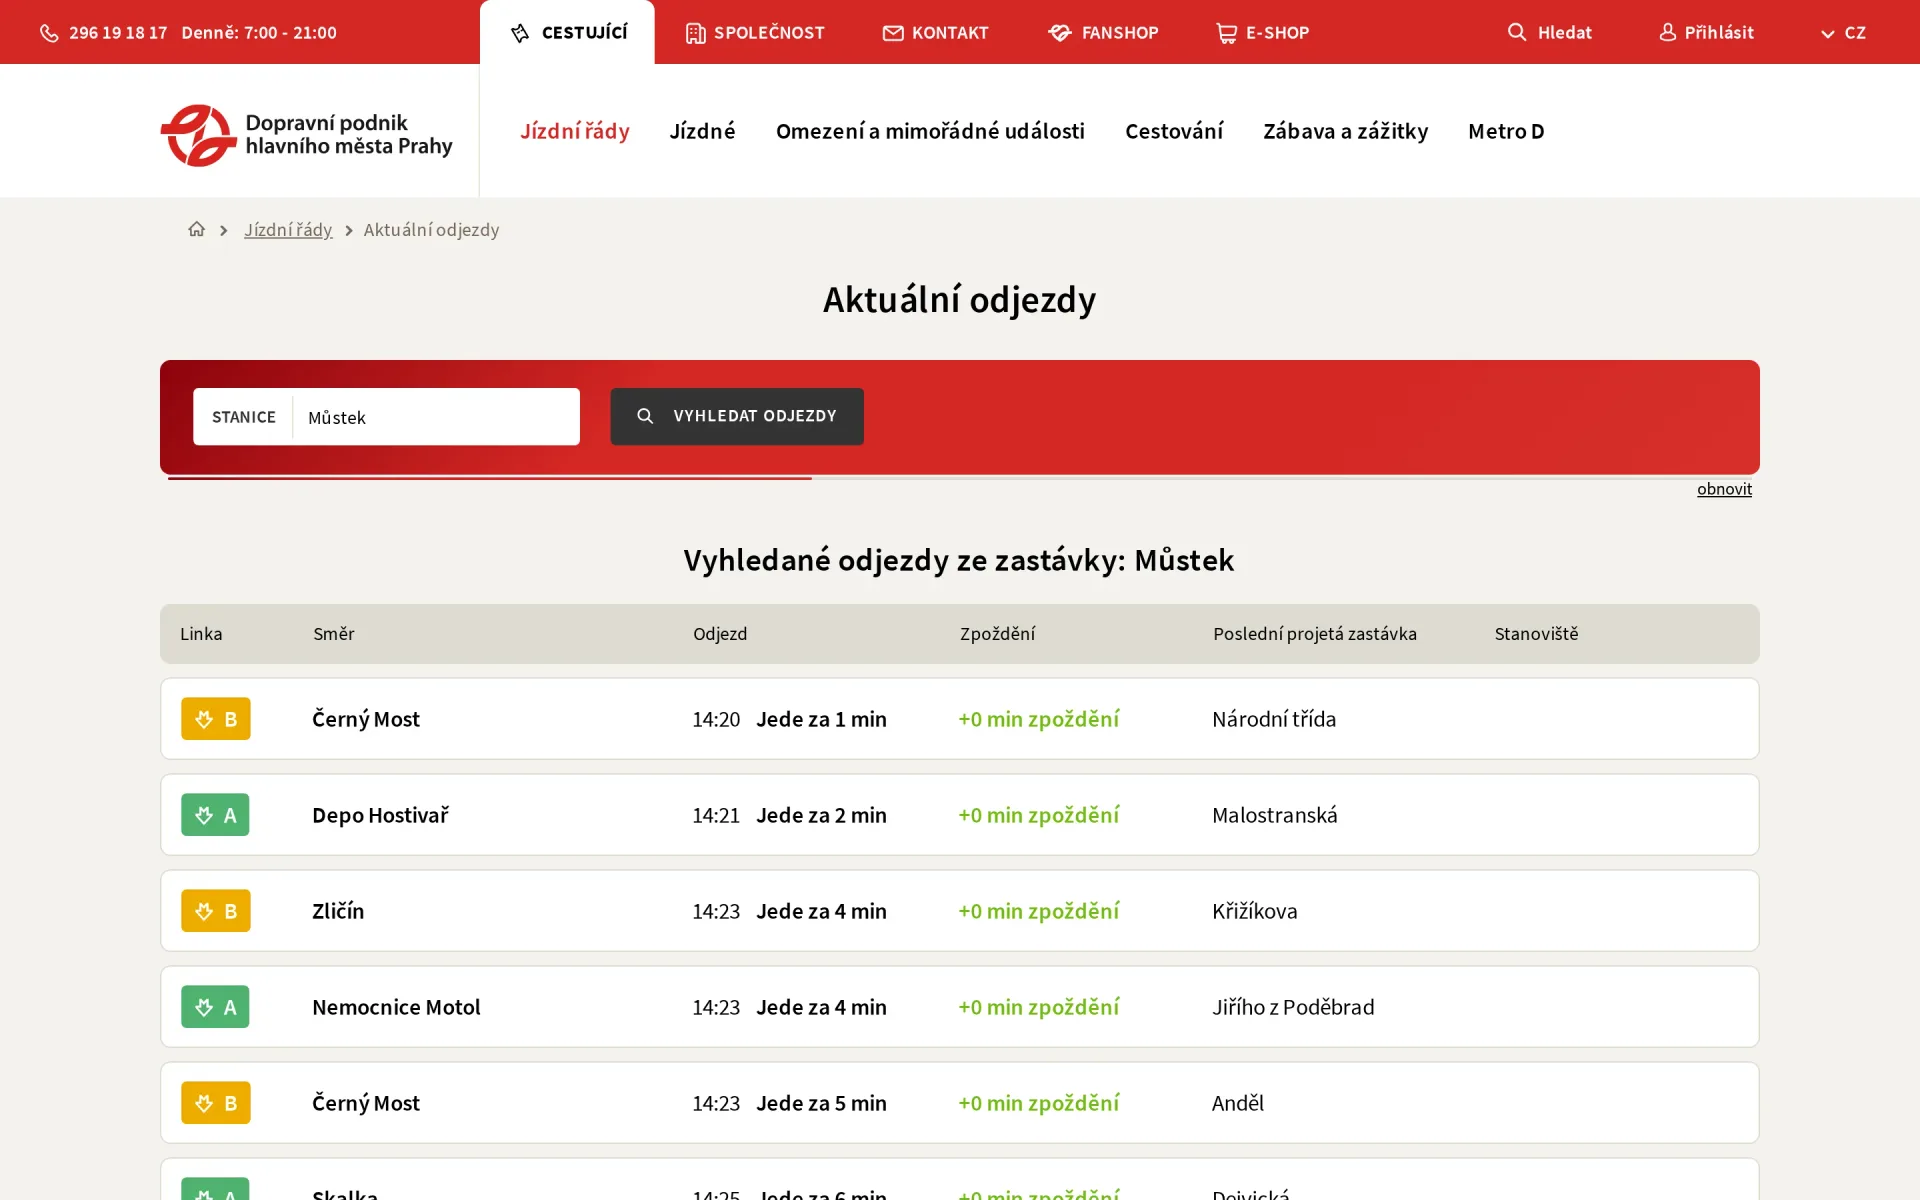Click the Dopravní podnik logo

(306, 135)
